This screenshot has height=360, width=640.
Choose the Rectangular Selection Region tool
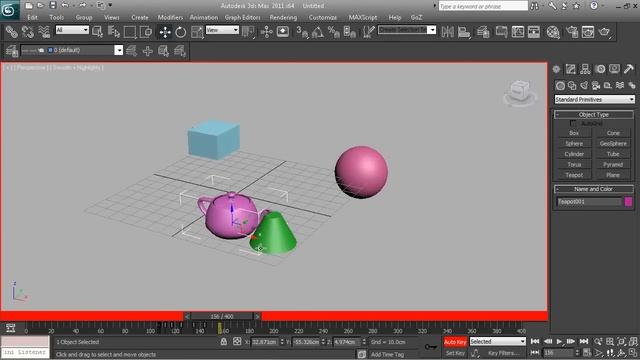tap(130, 31)
